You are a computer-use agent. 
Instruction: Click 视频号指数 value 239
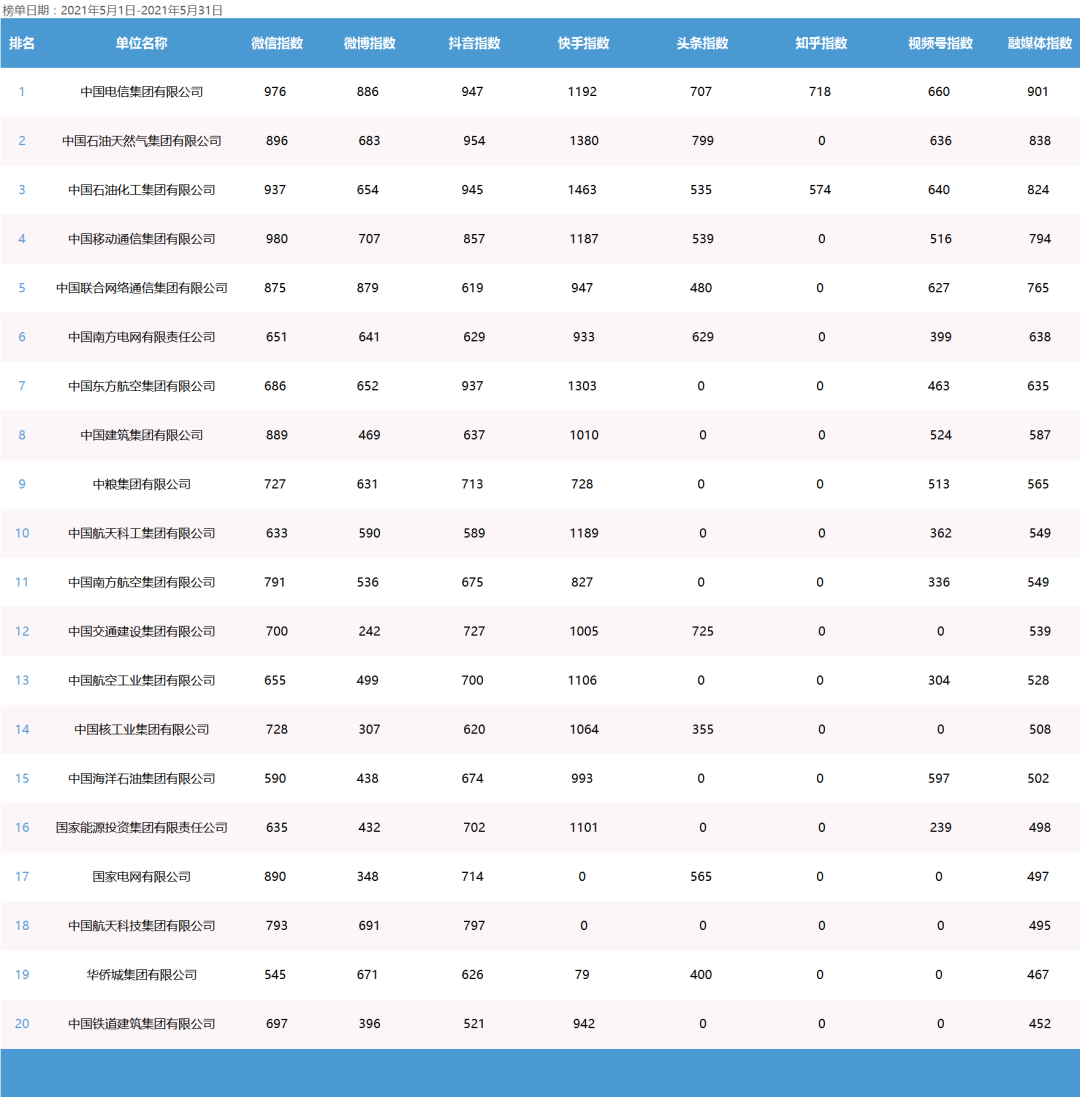(x=940, y=827)
